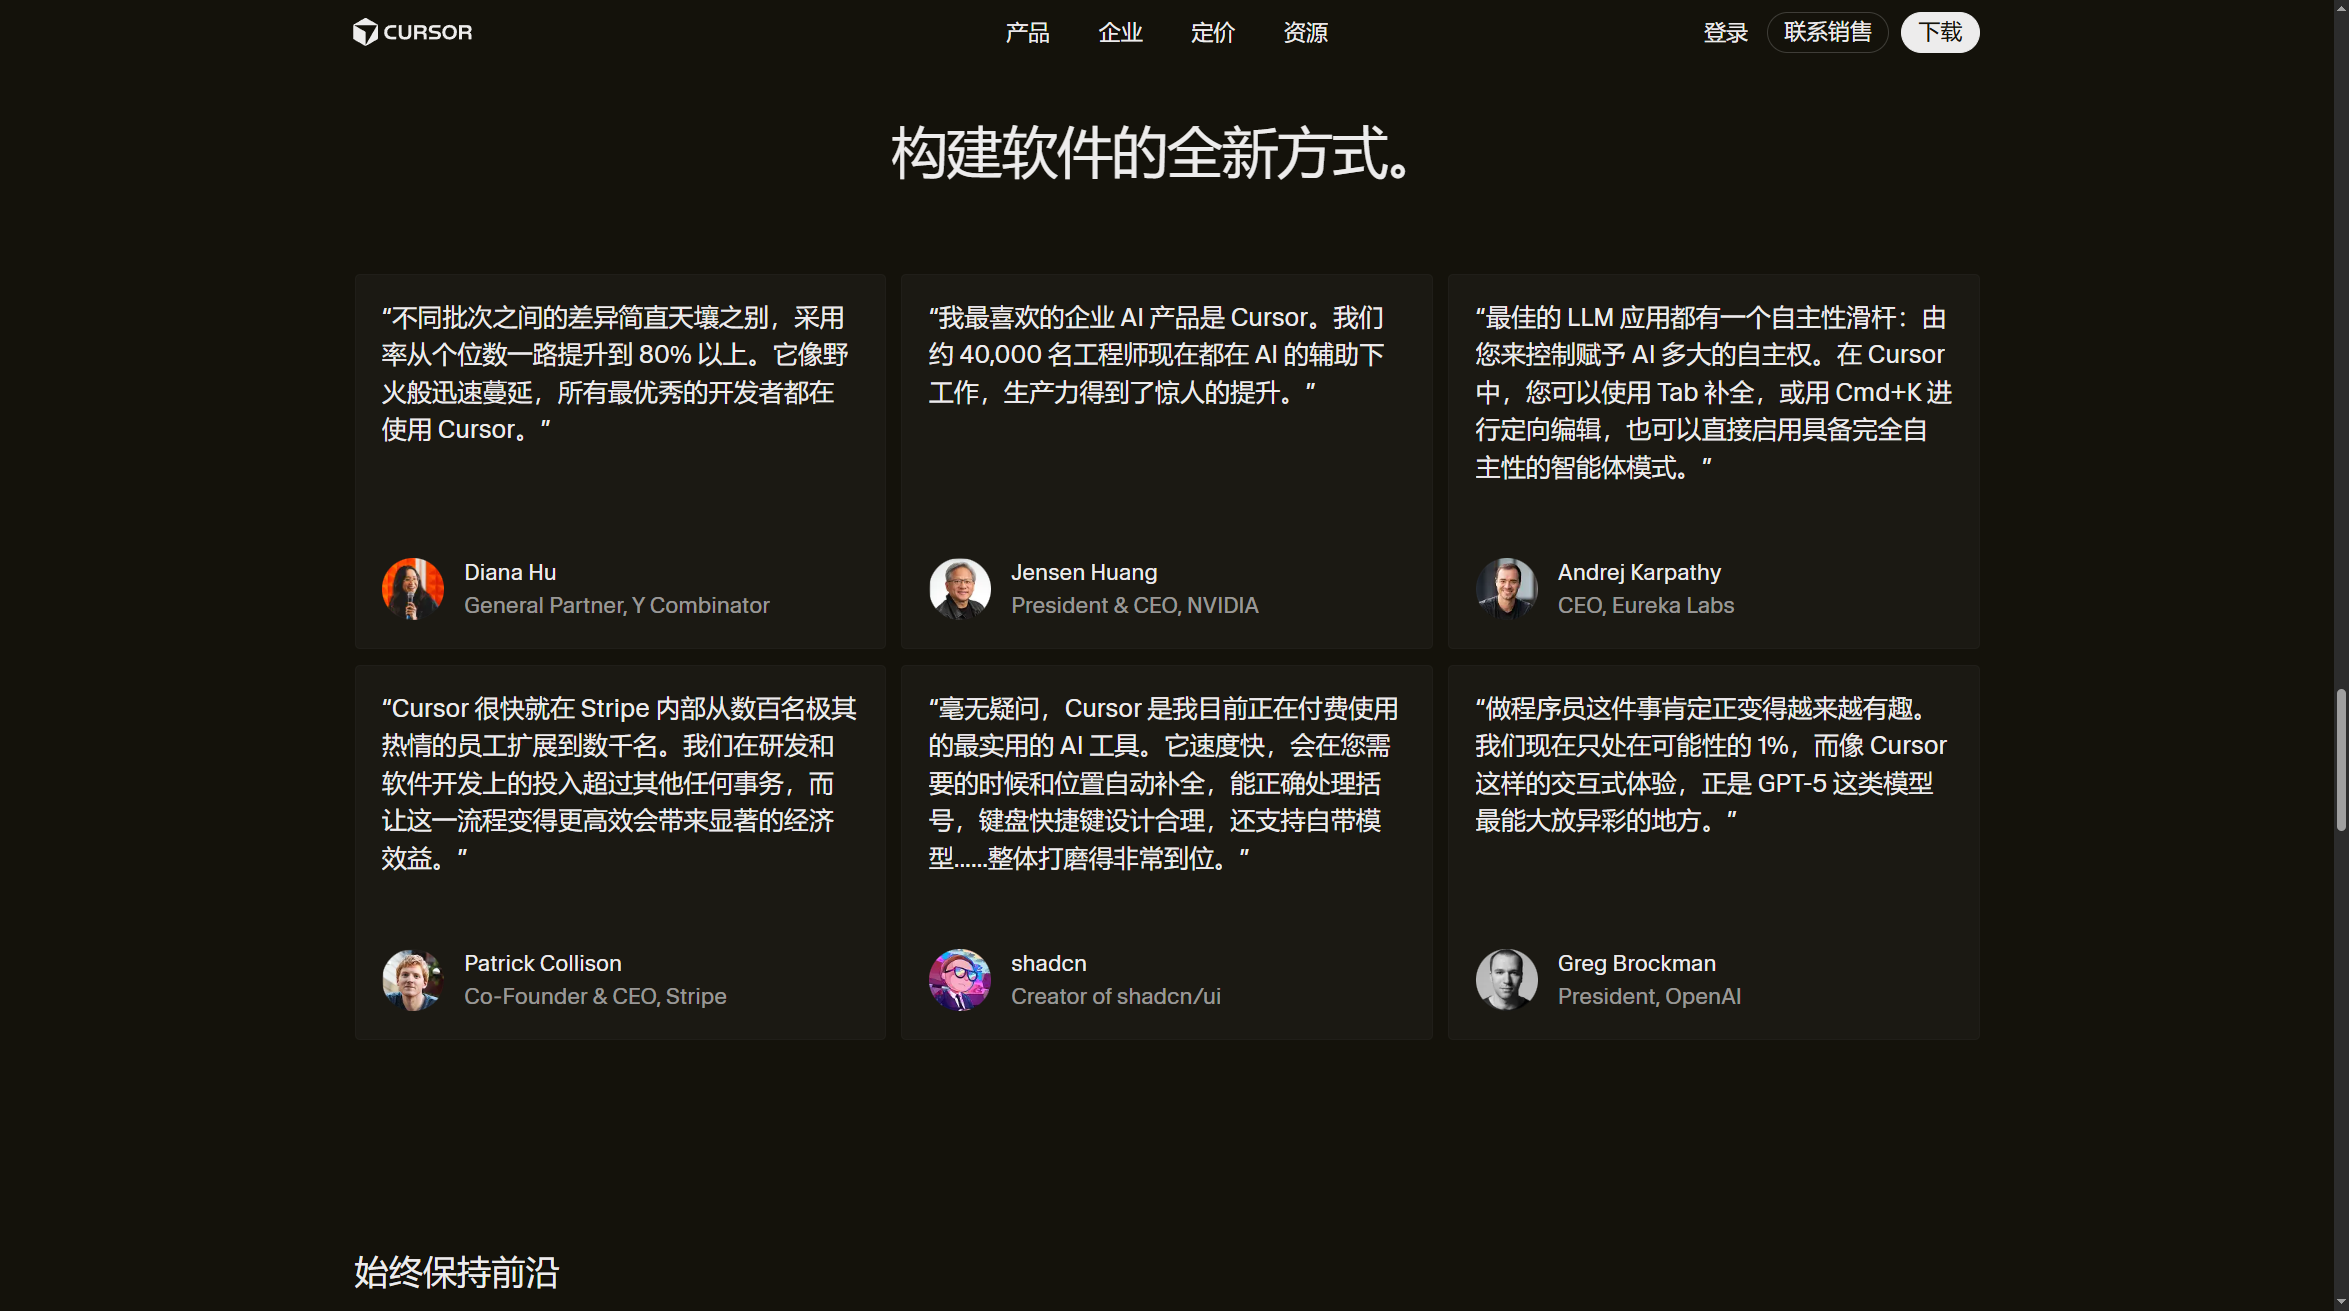The height and width of the screenshot is (1311, 2349).
Task: Click the 下载 download button
Action: coord(1940,32)
